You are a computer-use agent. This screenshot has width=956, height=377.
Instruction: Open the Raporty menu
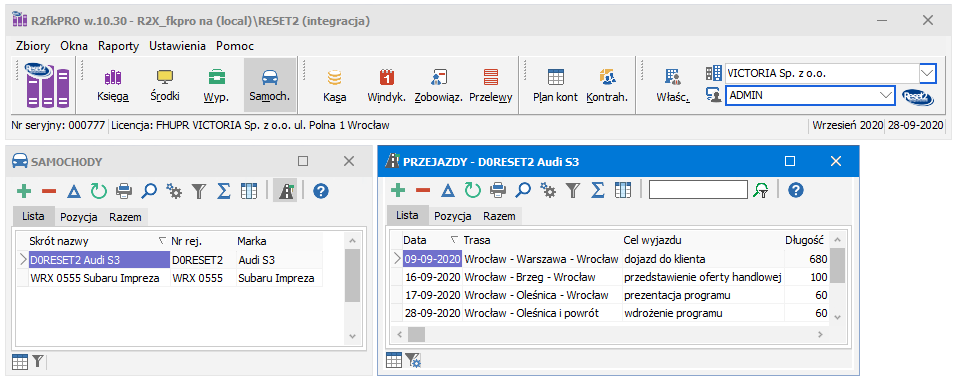click(x=118, y=46)
